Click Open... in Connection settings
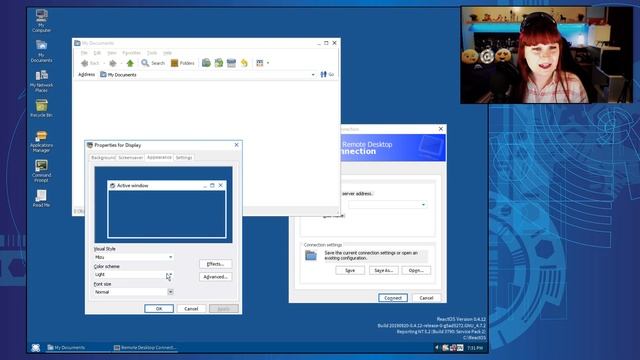Image resolution: width=640 pixels, height=360 pixels. tap(416, 270)
